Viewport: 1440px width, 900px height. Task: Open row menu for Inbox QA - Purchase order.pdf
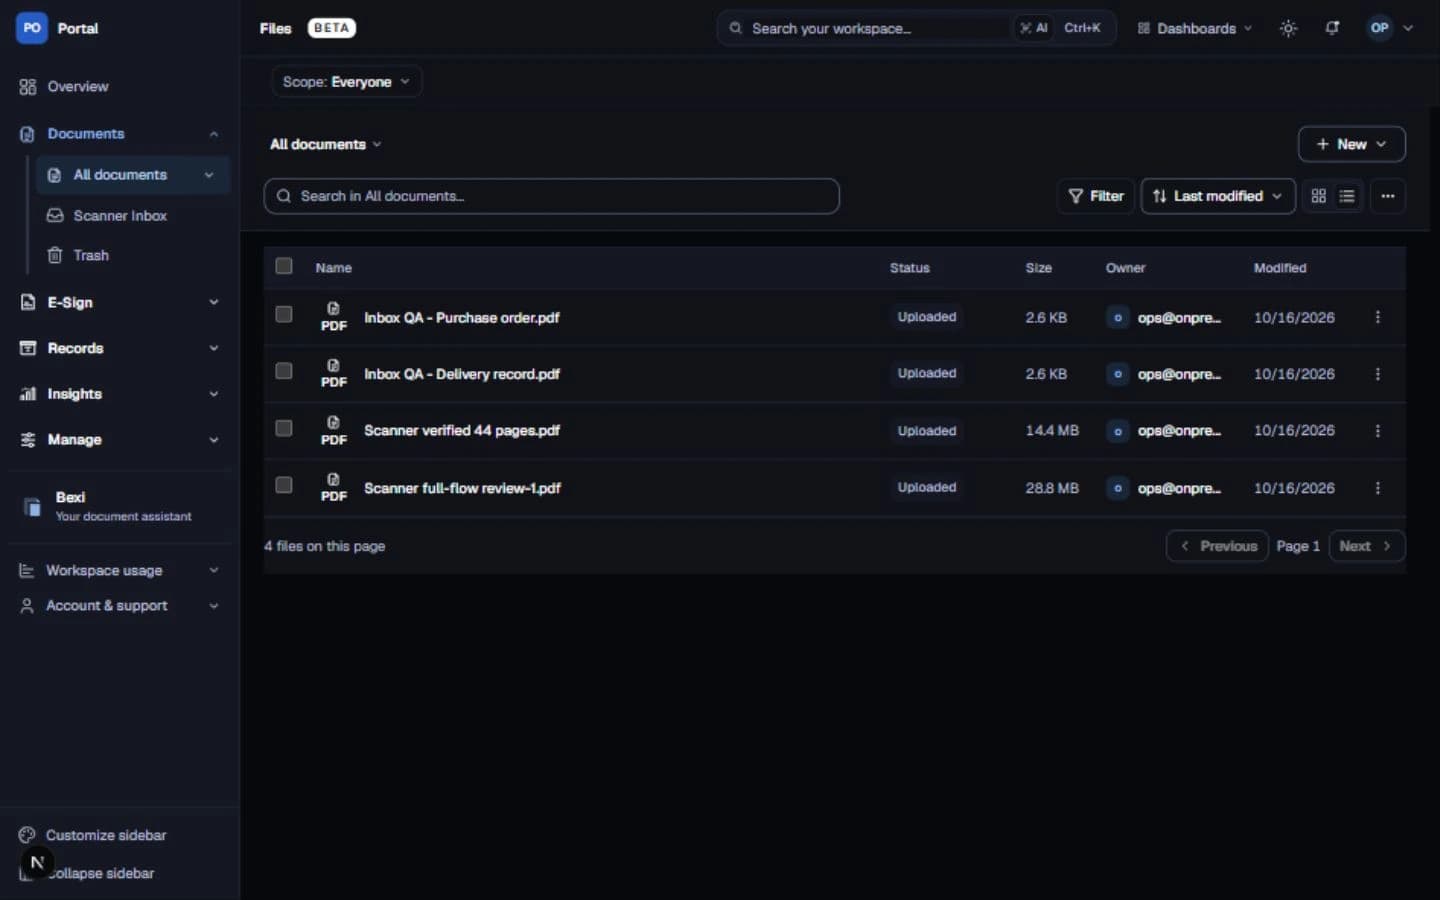click(1377, 317)
